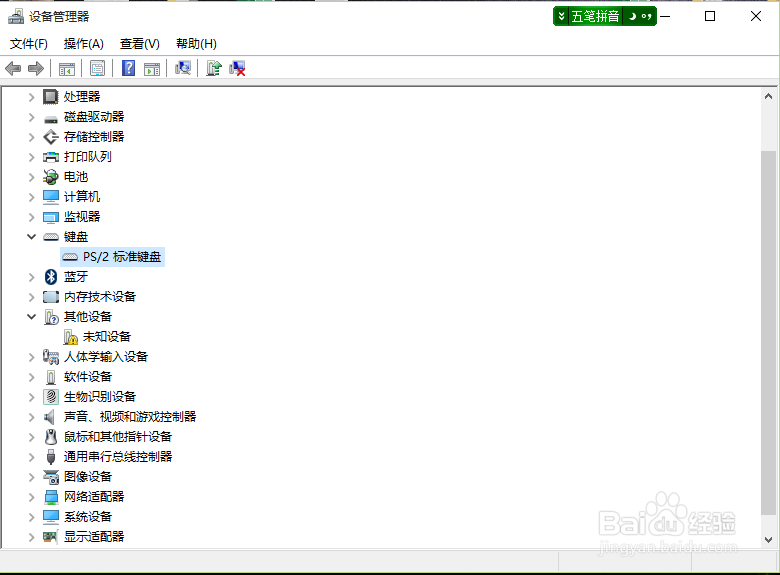Click the 人体学输入设备 icon
The width and height of the screenshot is (780, 575).
pos(51,357)
